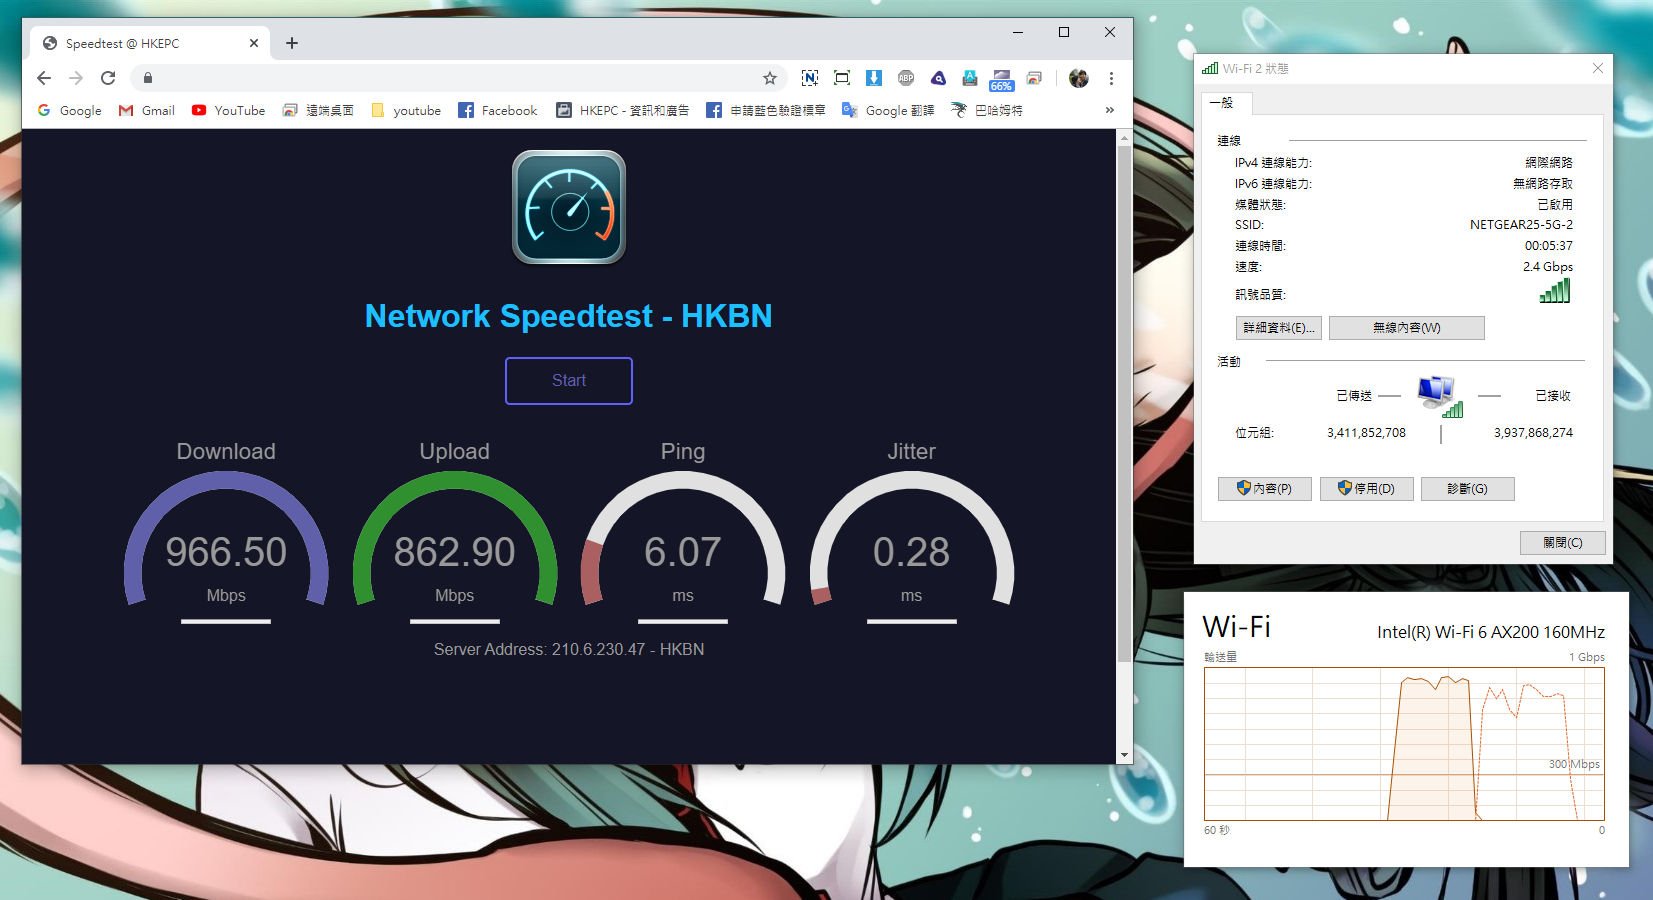The height and width of the screenshot is (900, 1653).
Task: Click the Server Address 210.6.230.47 text
Action: (569, 649)
